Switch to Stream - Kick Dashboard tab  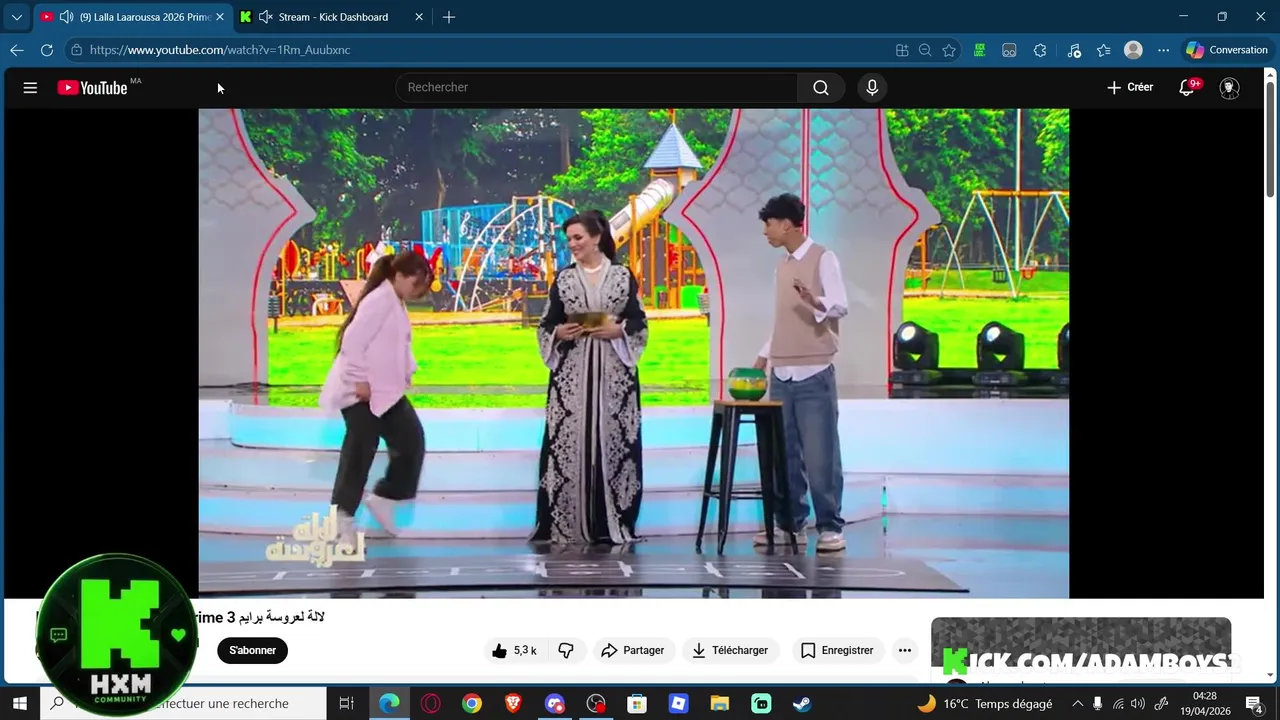tap(333, 17)
